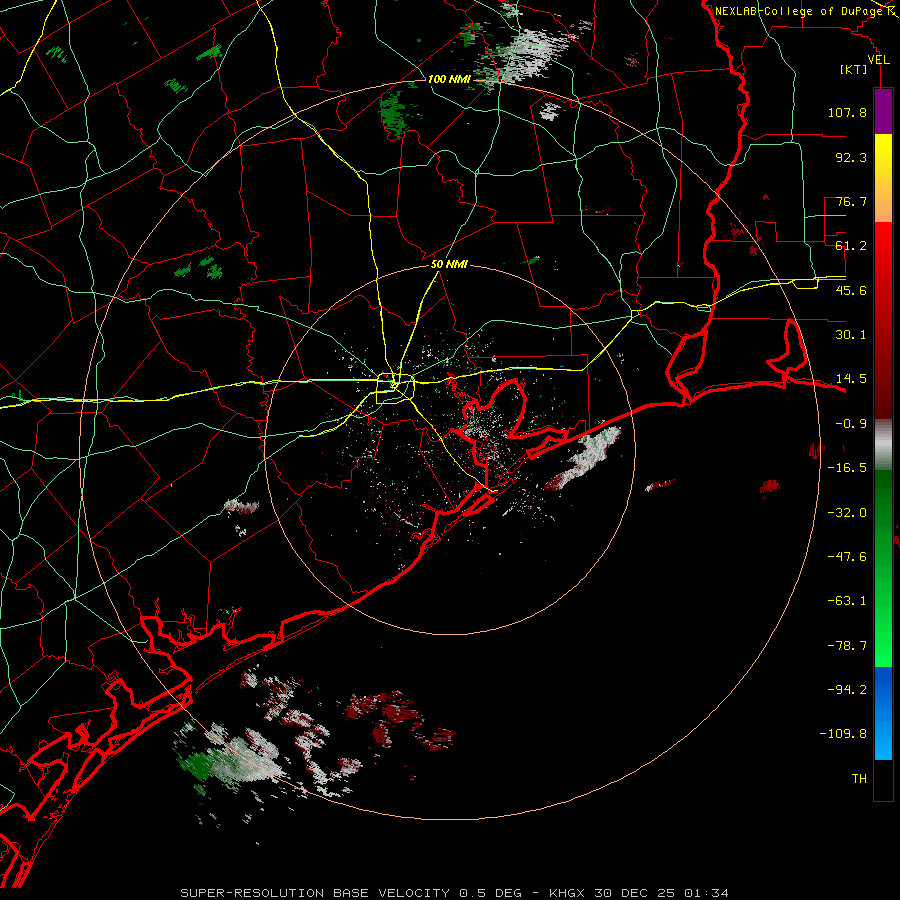This screenshot has width=900, height=900.
Task: Click the gray echo band just offshore inside 50 NMI ring
Action: pos(583,458)
